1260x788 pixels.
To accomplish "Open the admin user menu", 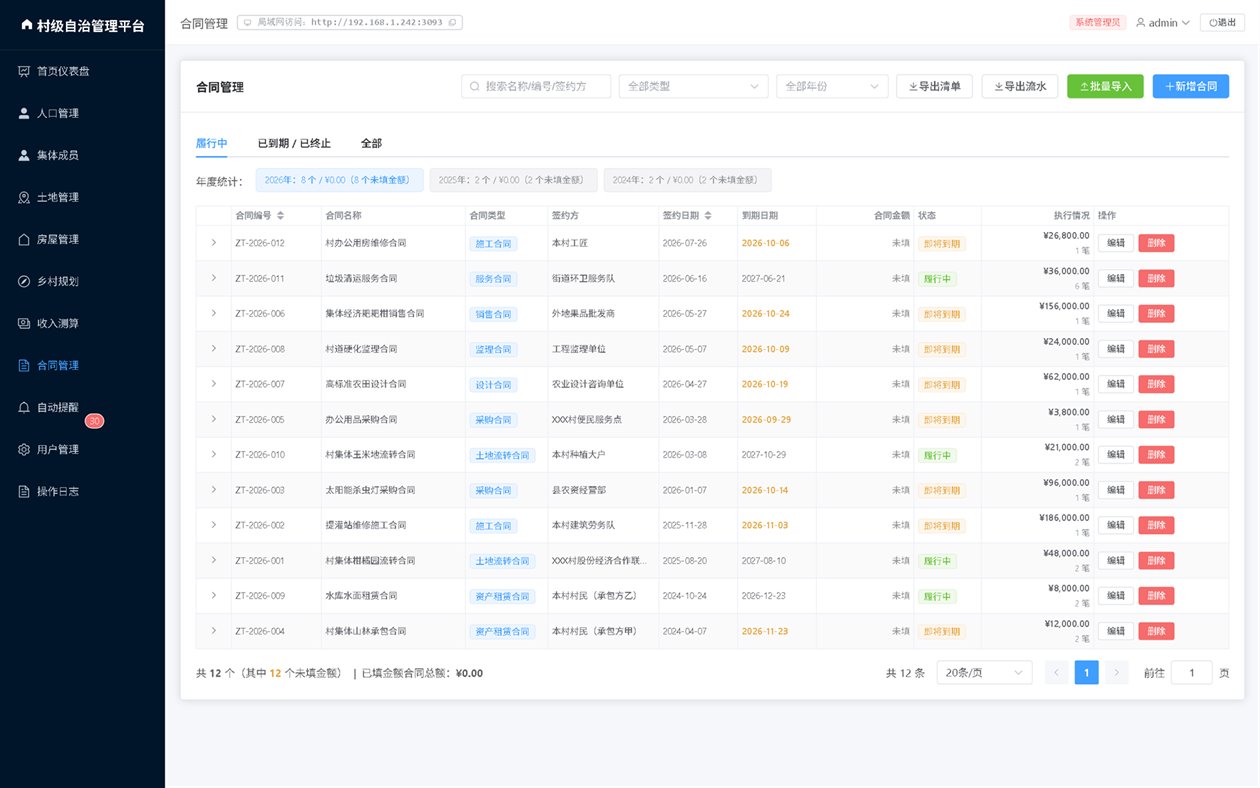I will [x=1162, y=23].
